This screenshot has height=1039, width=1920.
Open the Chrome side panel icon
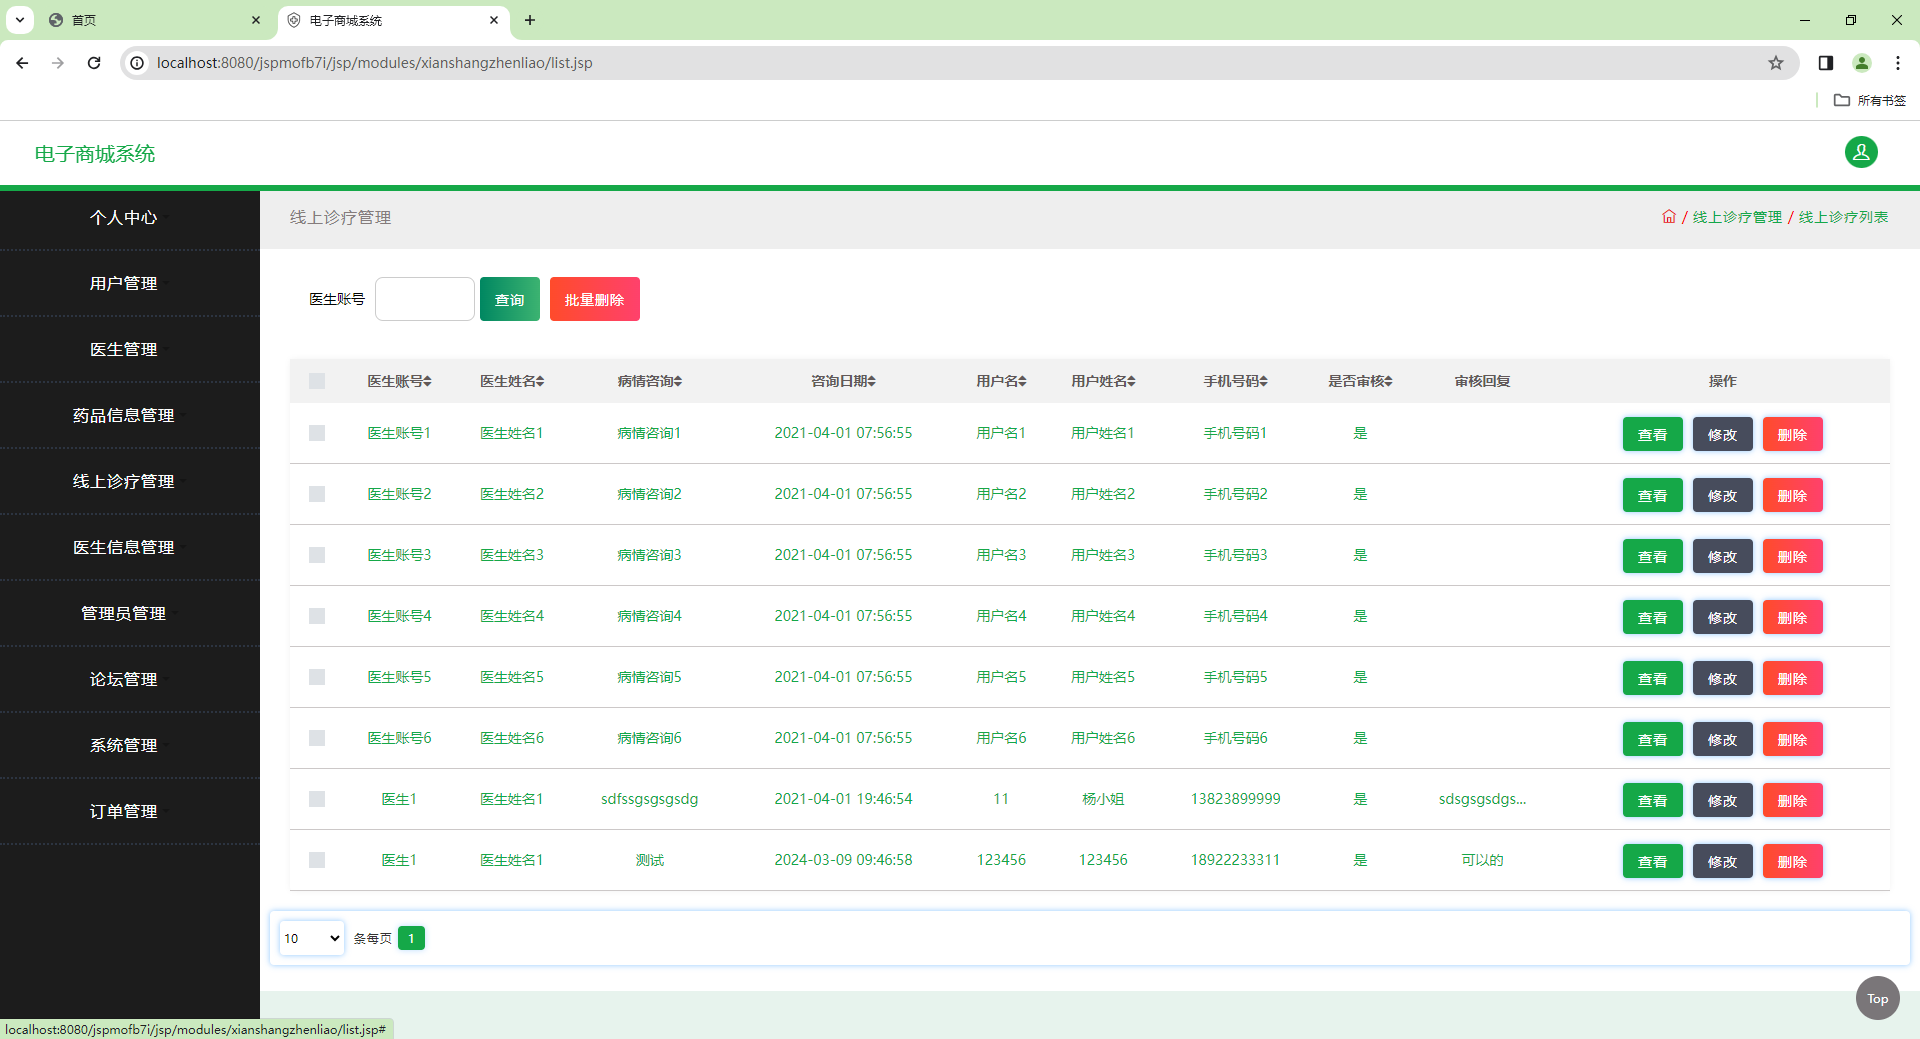(x=1824, y=62)
